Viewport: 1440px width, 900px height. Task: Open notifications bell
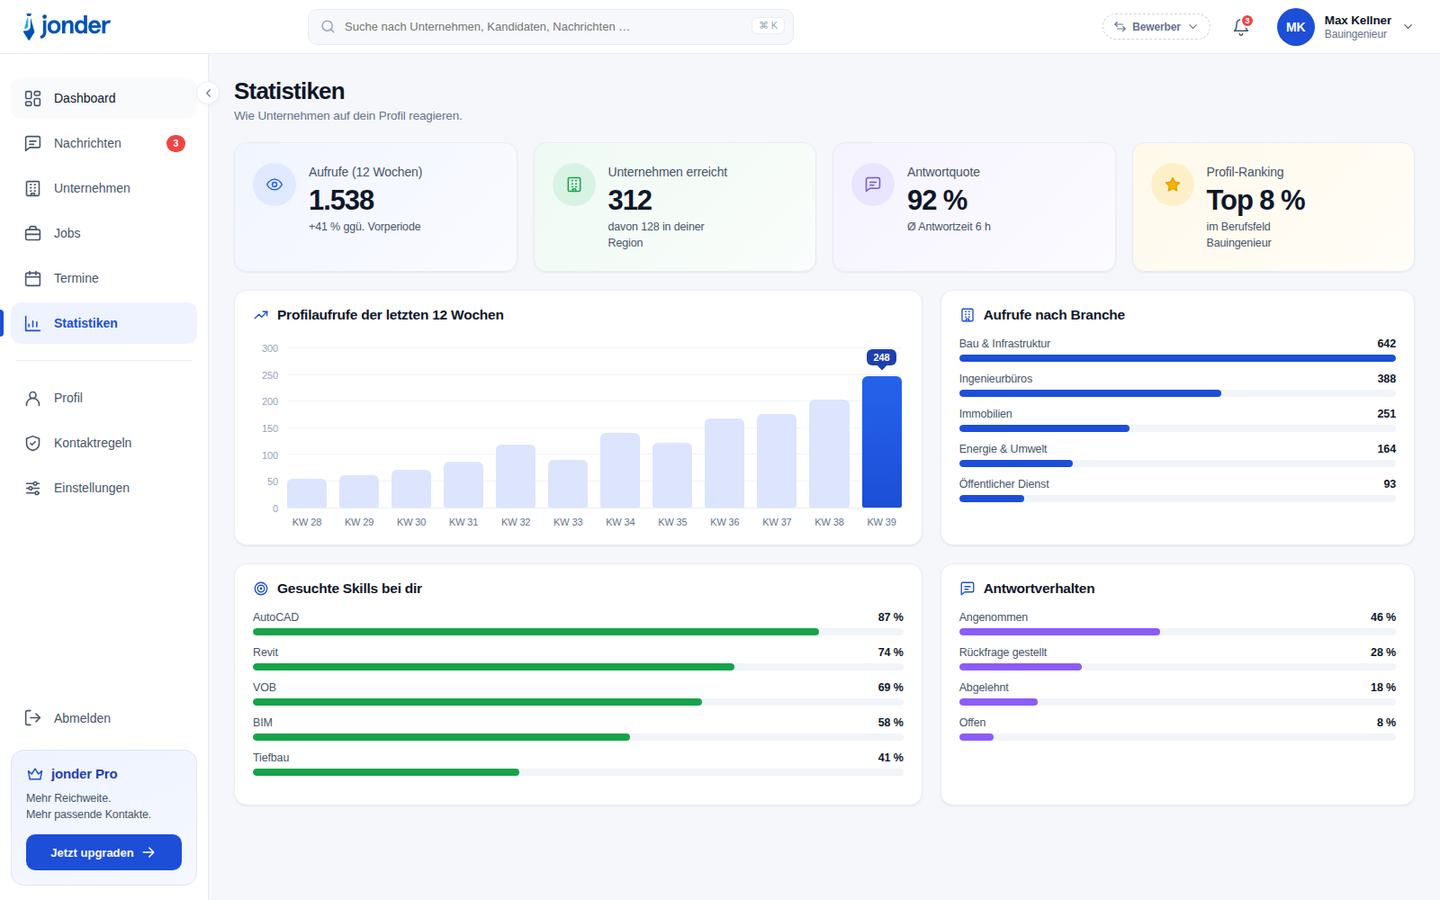pyautogui.click(x=1241, y=27)
